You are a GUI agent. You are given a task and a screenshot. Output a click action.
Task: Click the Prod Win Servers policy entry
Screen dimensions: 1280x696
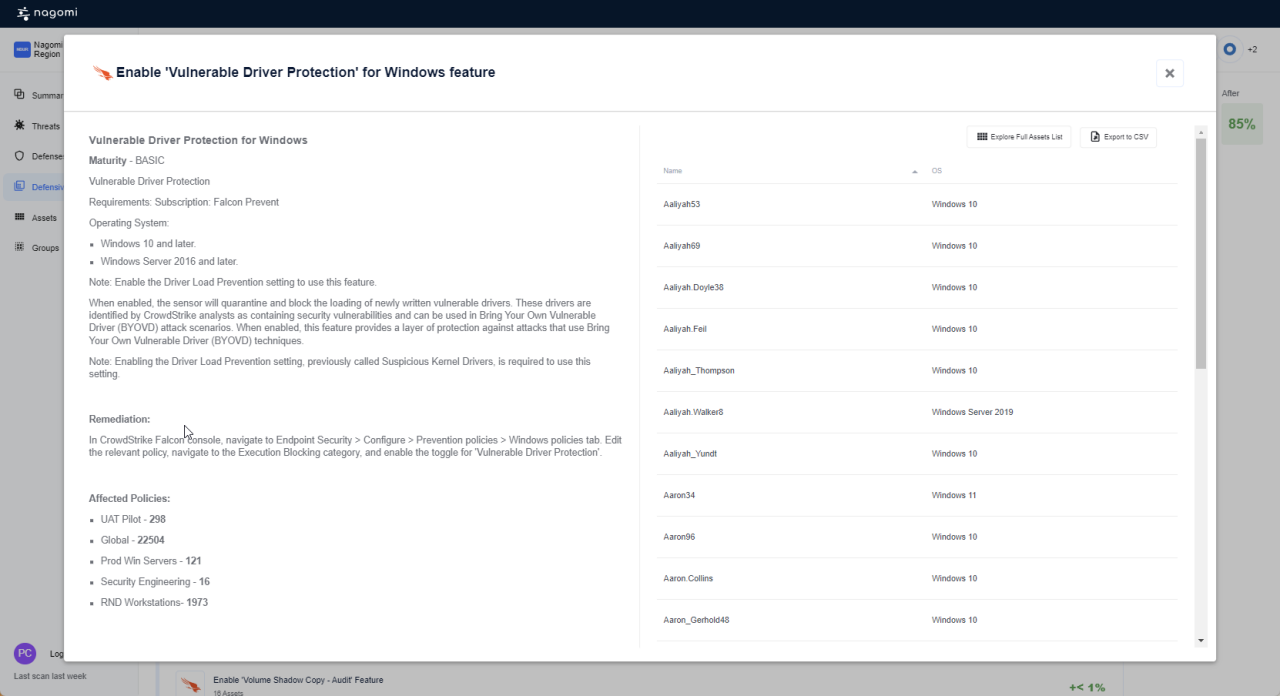(151, 561)
